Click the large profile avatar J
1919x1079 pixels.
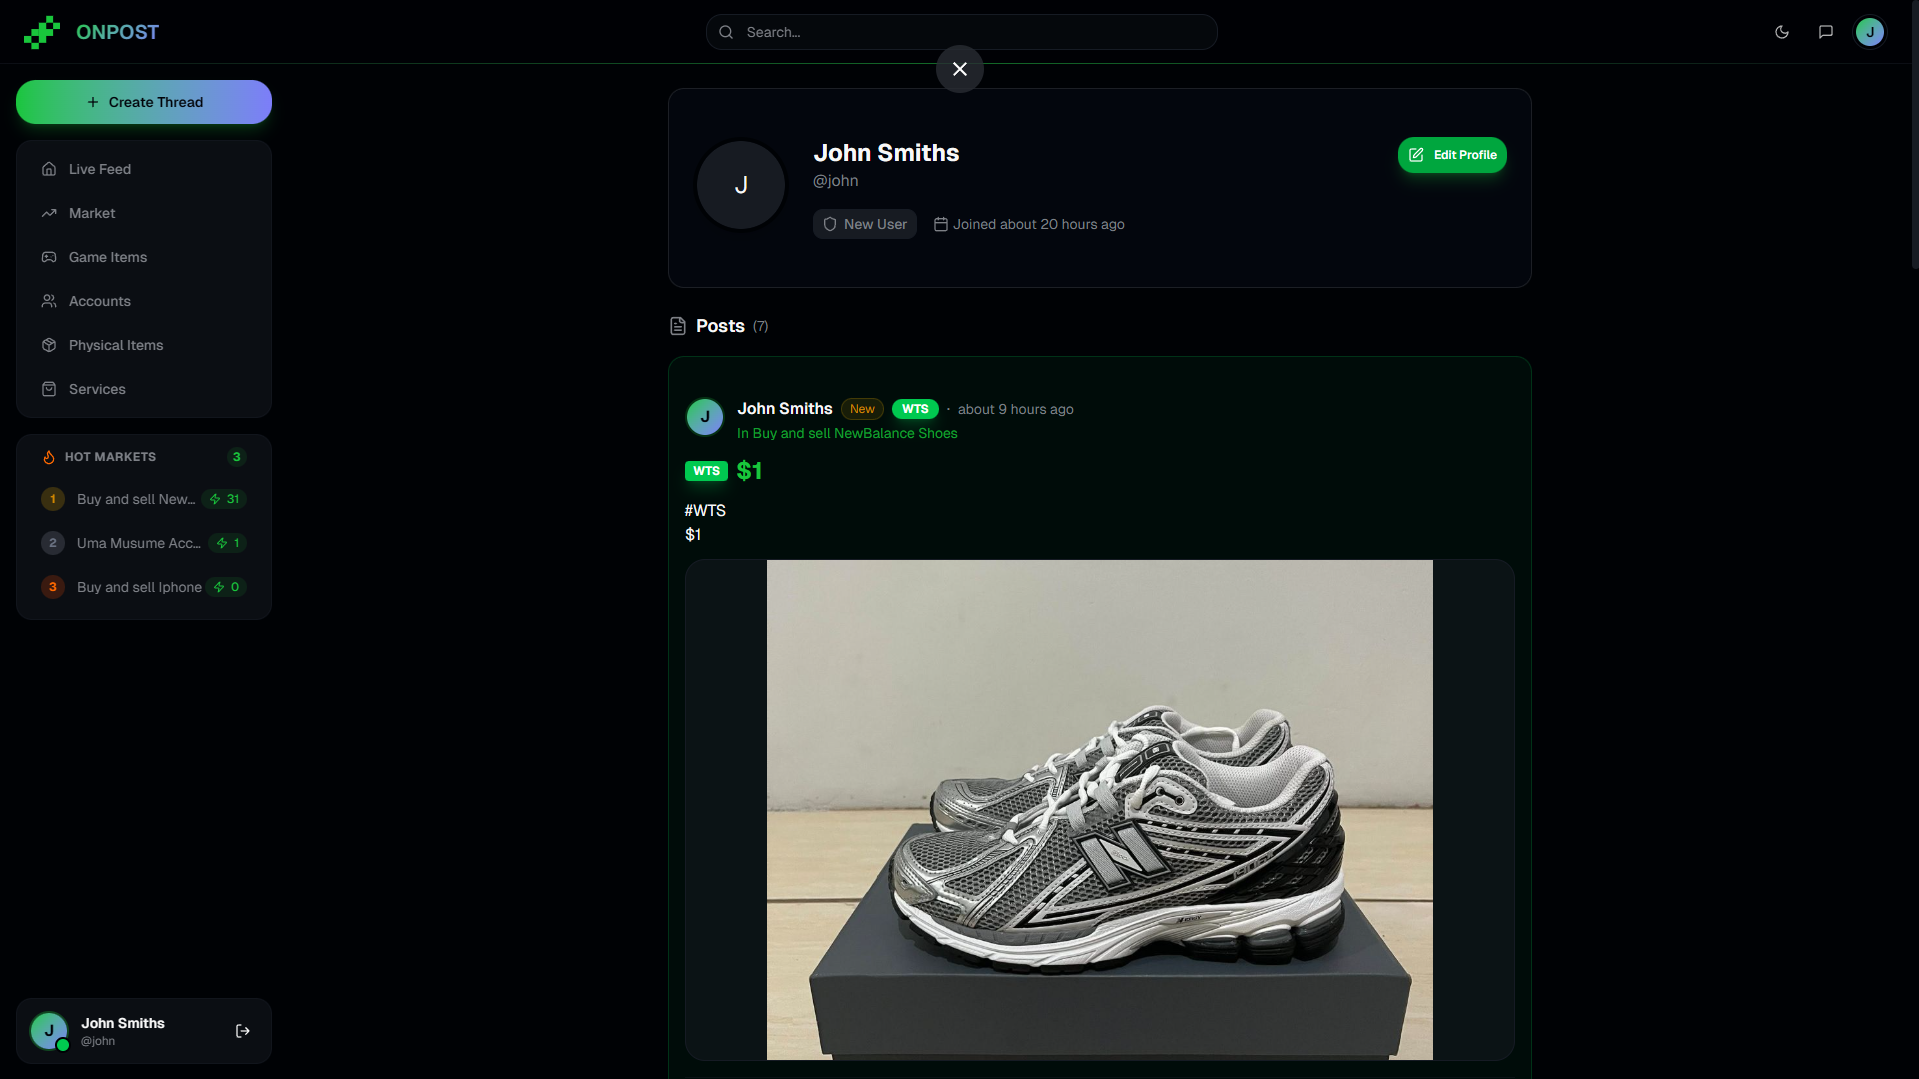tap(741, 185)
